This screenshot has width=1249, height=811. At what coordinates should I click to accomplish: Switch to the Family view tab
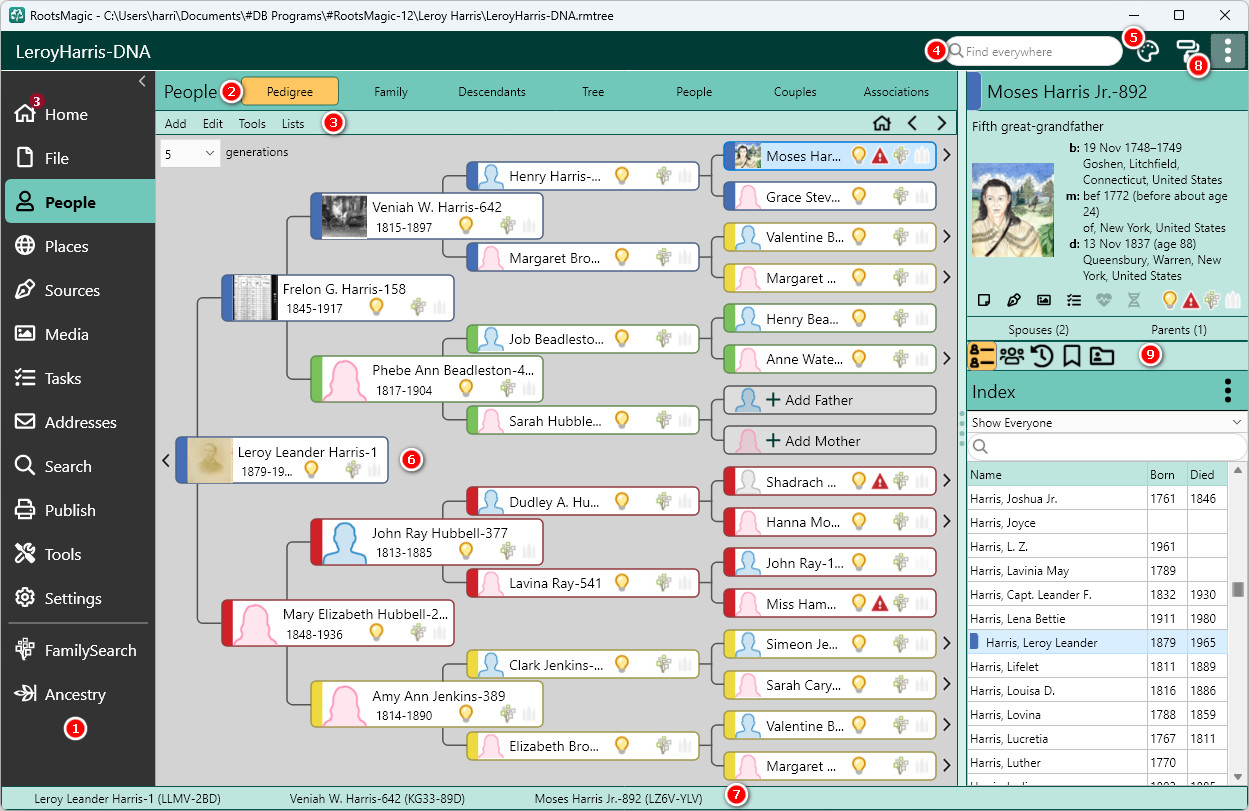(391, 91)
